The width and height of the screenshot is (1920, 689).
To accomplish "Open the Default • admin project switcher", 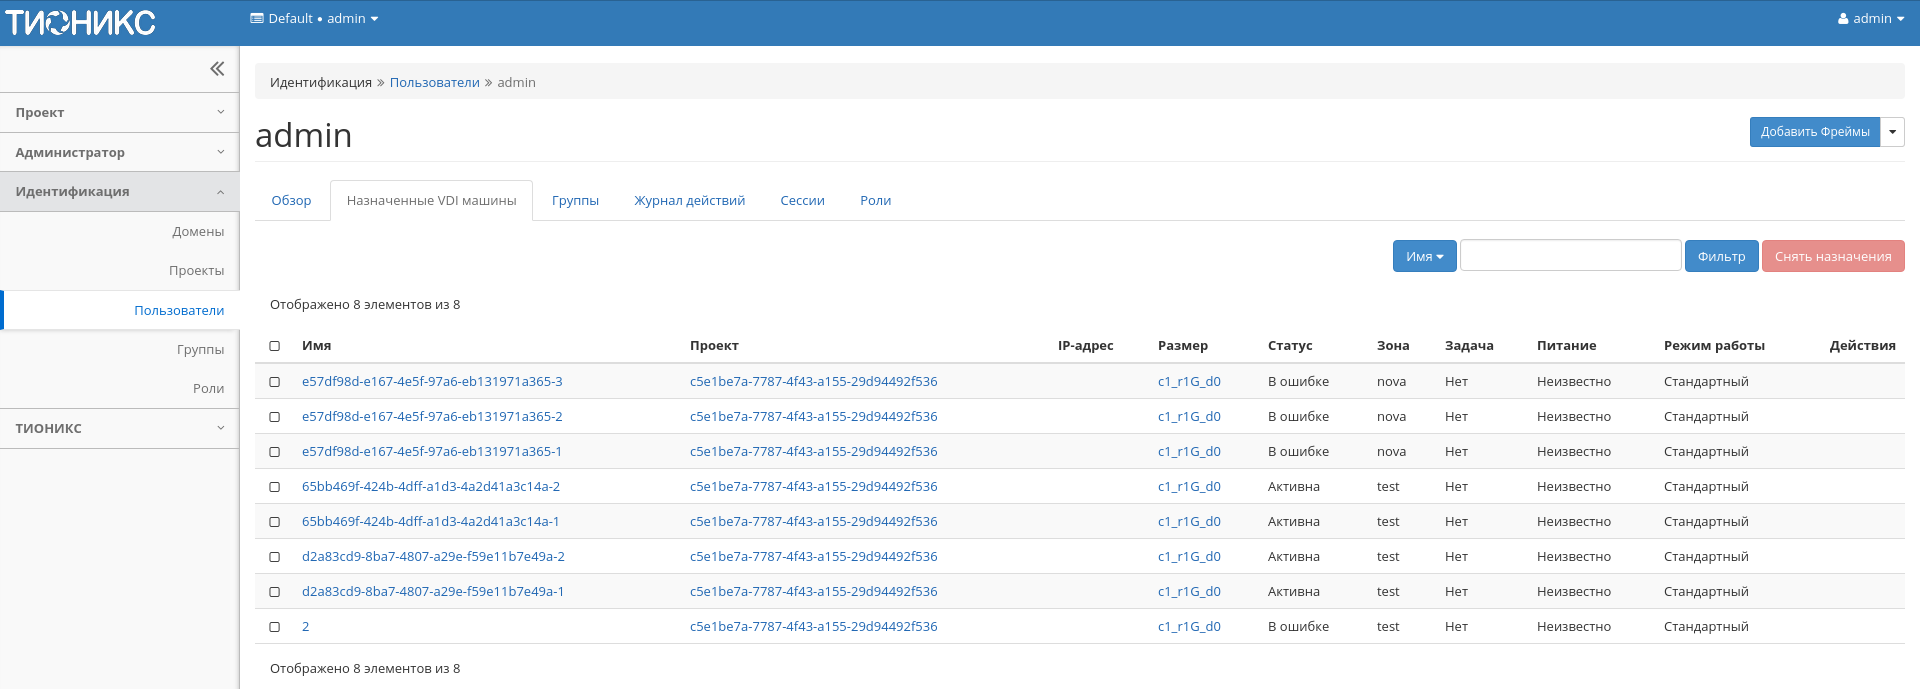I will [x=314, y=19].
